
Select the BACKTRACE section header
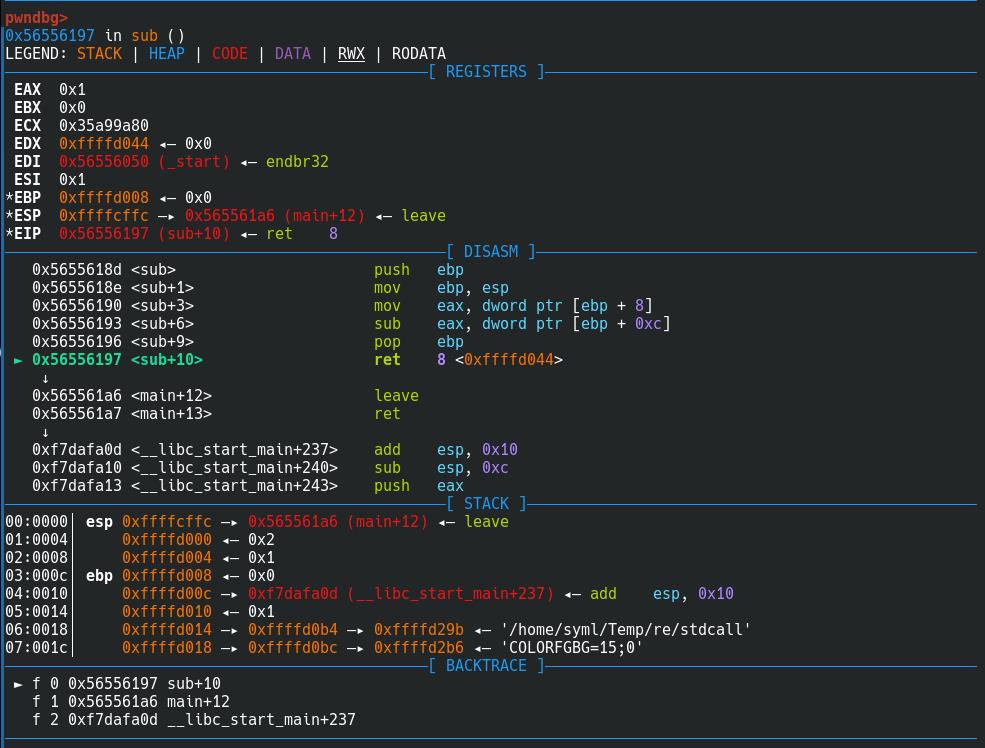coord(486,666)
